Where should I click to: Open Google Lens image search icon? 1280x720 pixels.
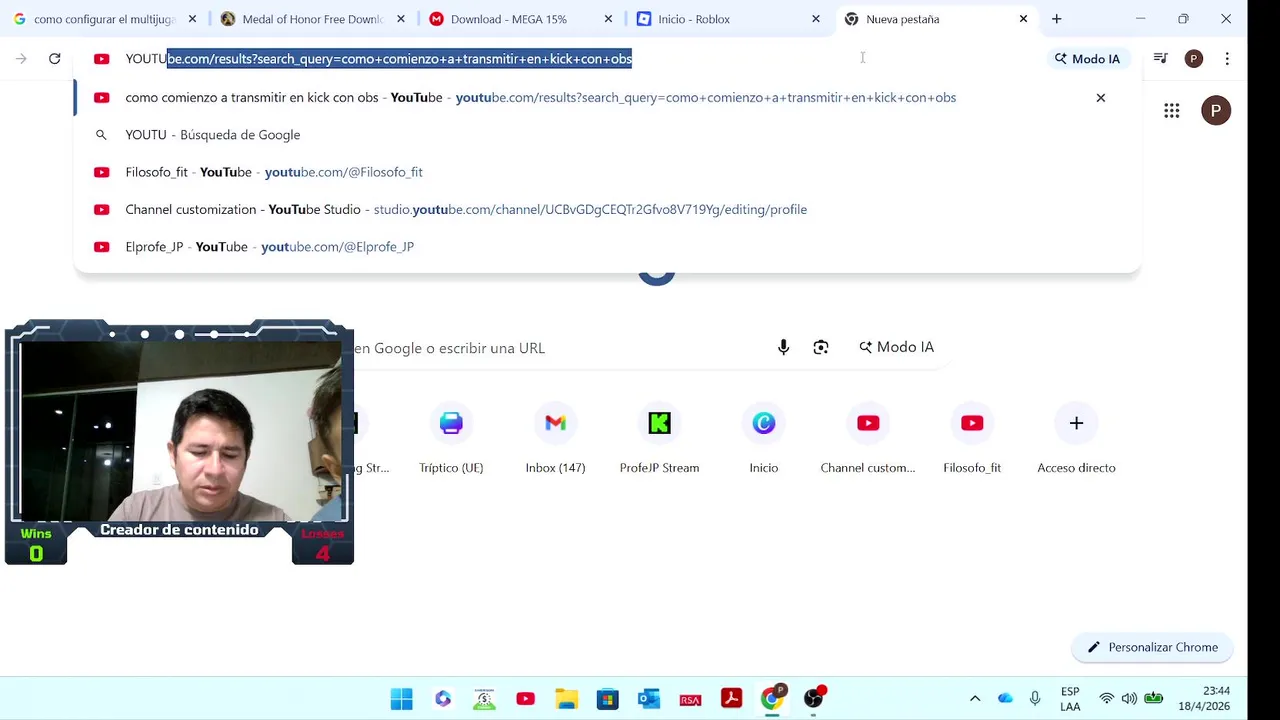pos(821,347)
